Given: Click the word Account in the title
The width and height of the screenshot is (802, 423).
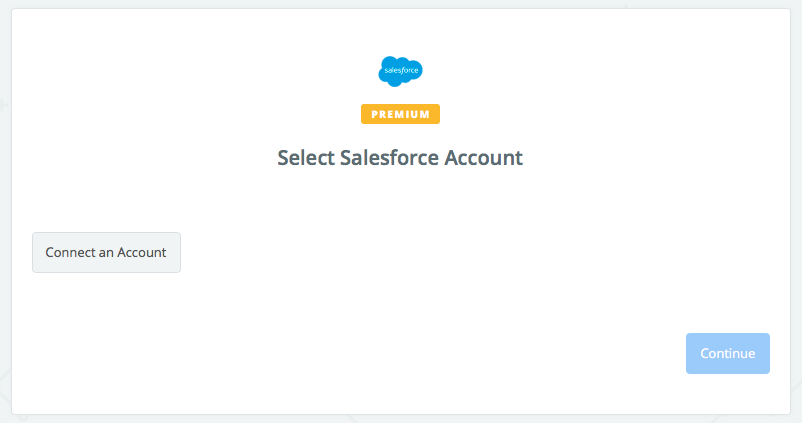Looking at the screenshot, I should [x=485, y=158].
